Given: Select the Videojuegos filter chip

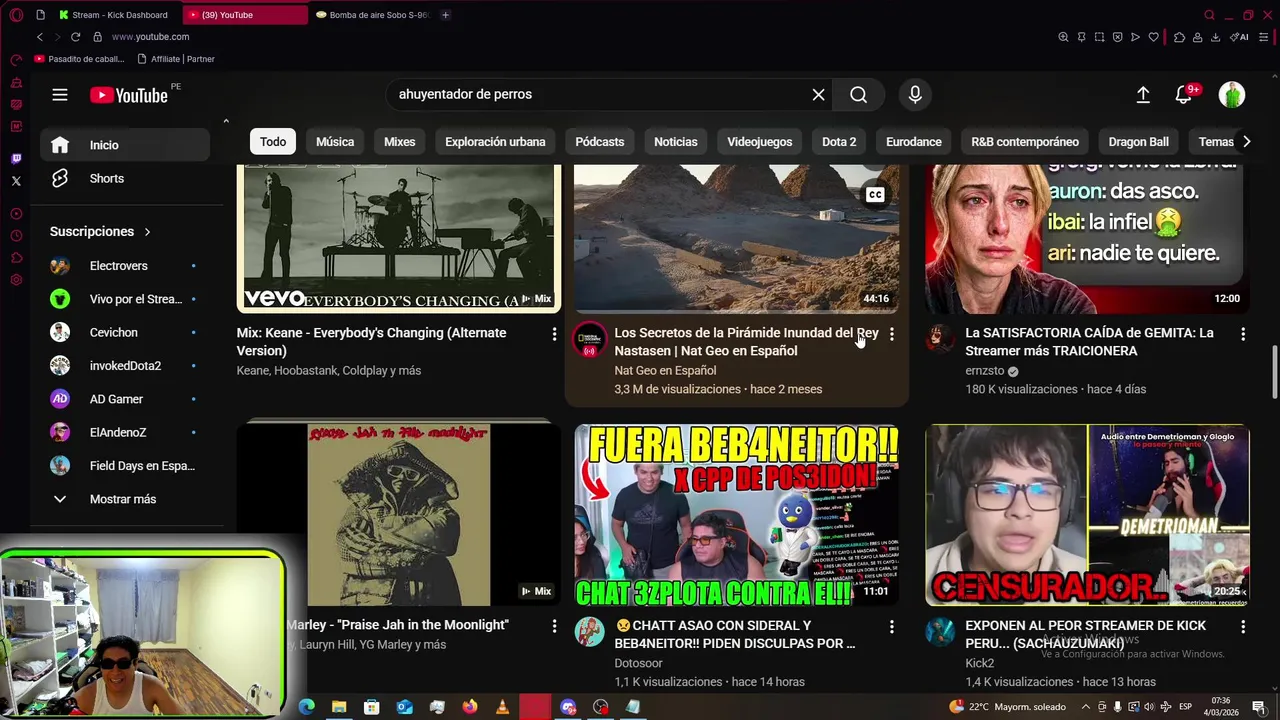Looking at the screenshot, I should coord(760,142).
